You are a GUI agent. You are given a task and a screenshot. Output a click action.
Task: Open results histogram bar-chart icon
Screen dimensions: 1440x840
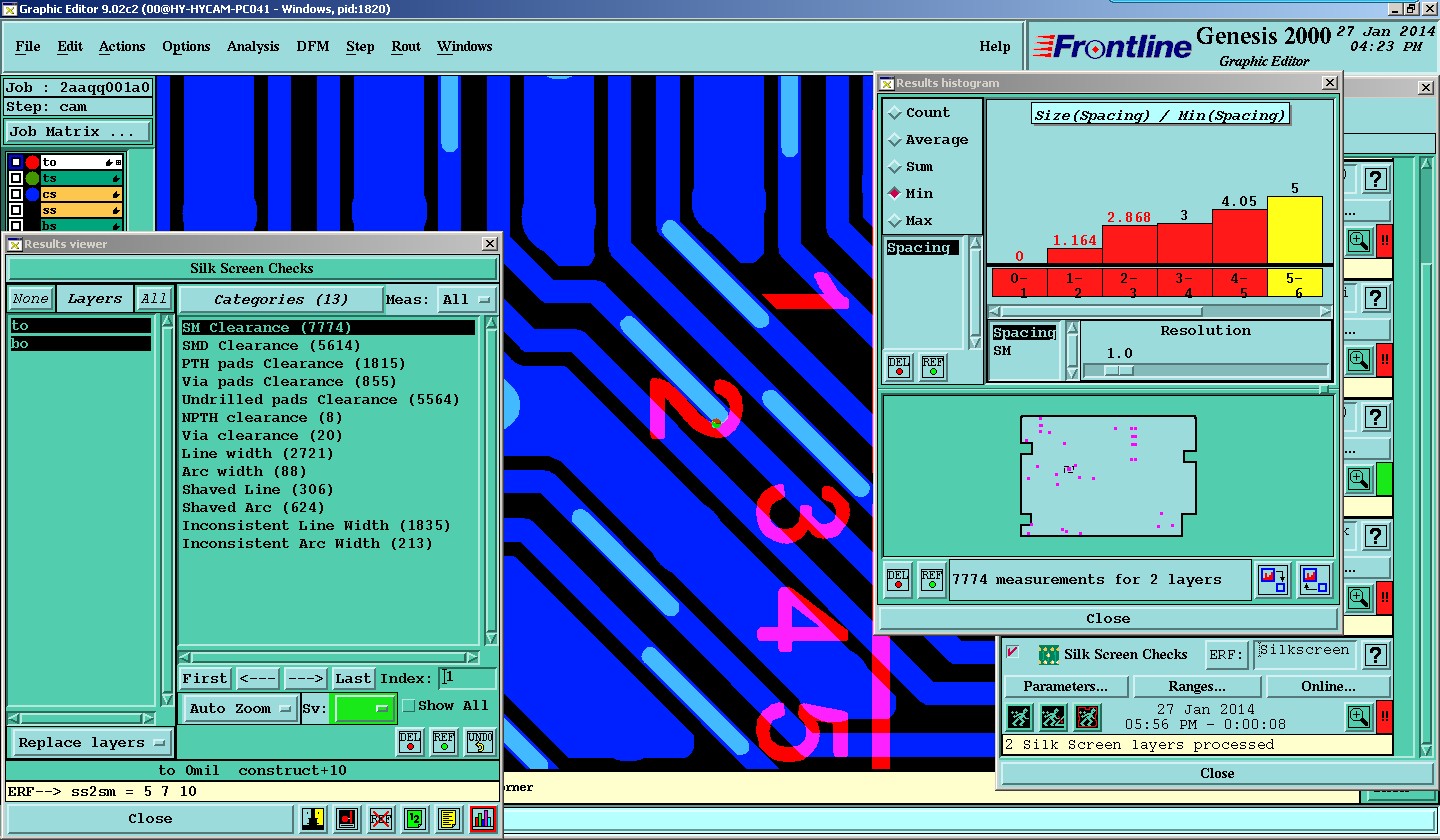tap(483, 819)
